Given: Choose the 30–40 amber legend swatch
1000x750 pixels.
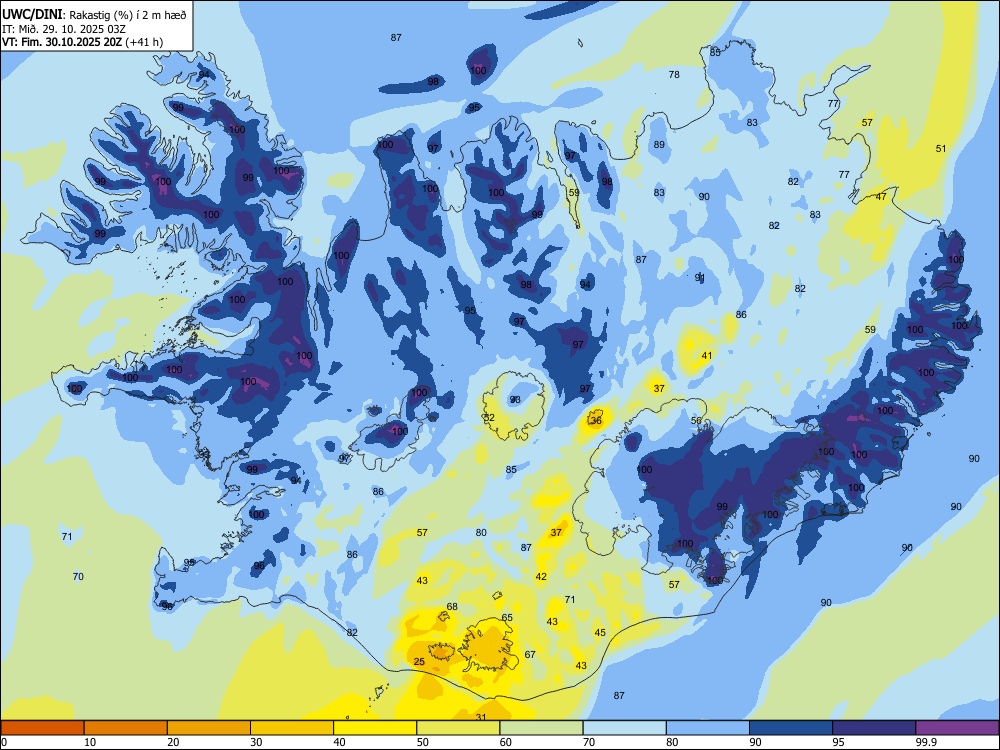Looking at the screenshot, I should [x=292, y=728].
